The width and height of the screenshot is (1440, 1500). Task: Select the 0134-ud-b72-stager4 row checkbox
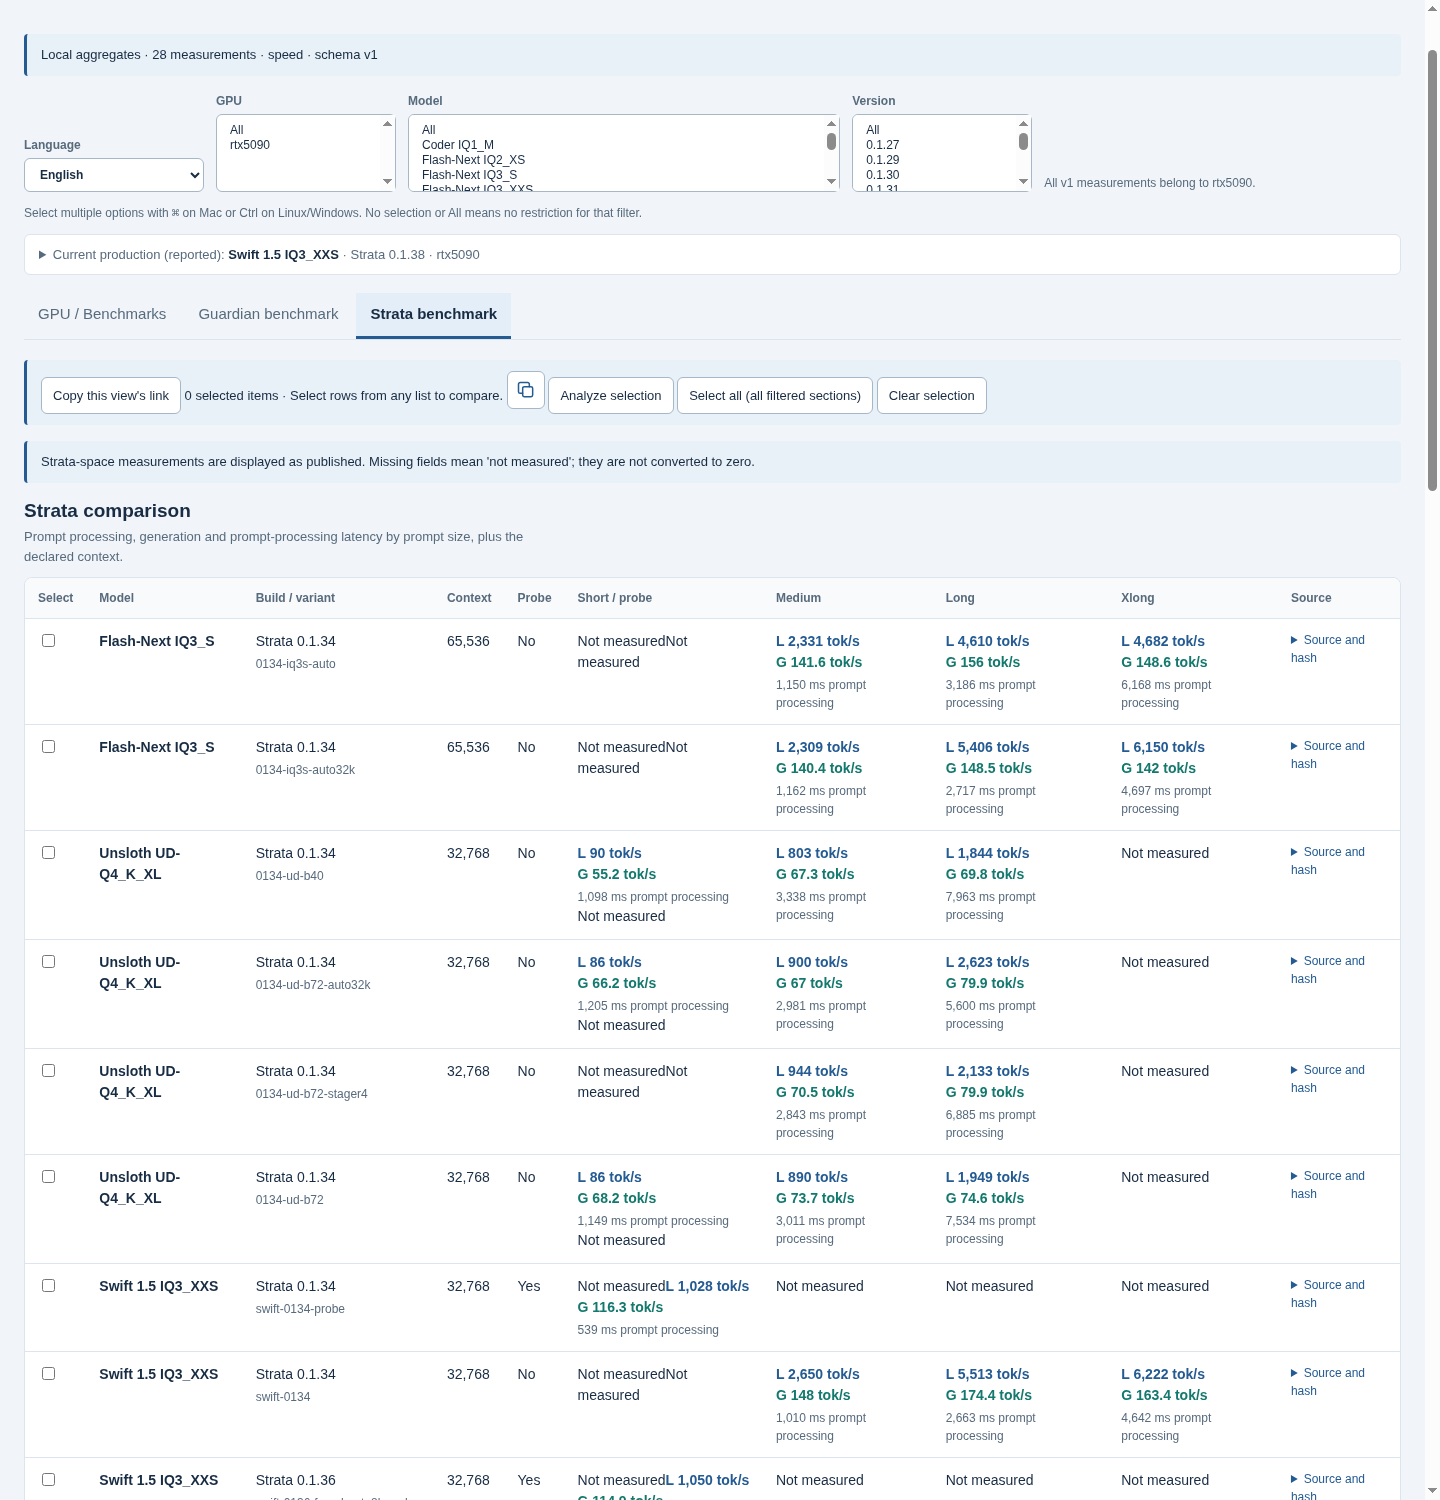(x=48, y=1070)
